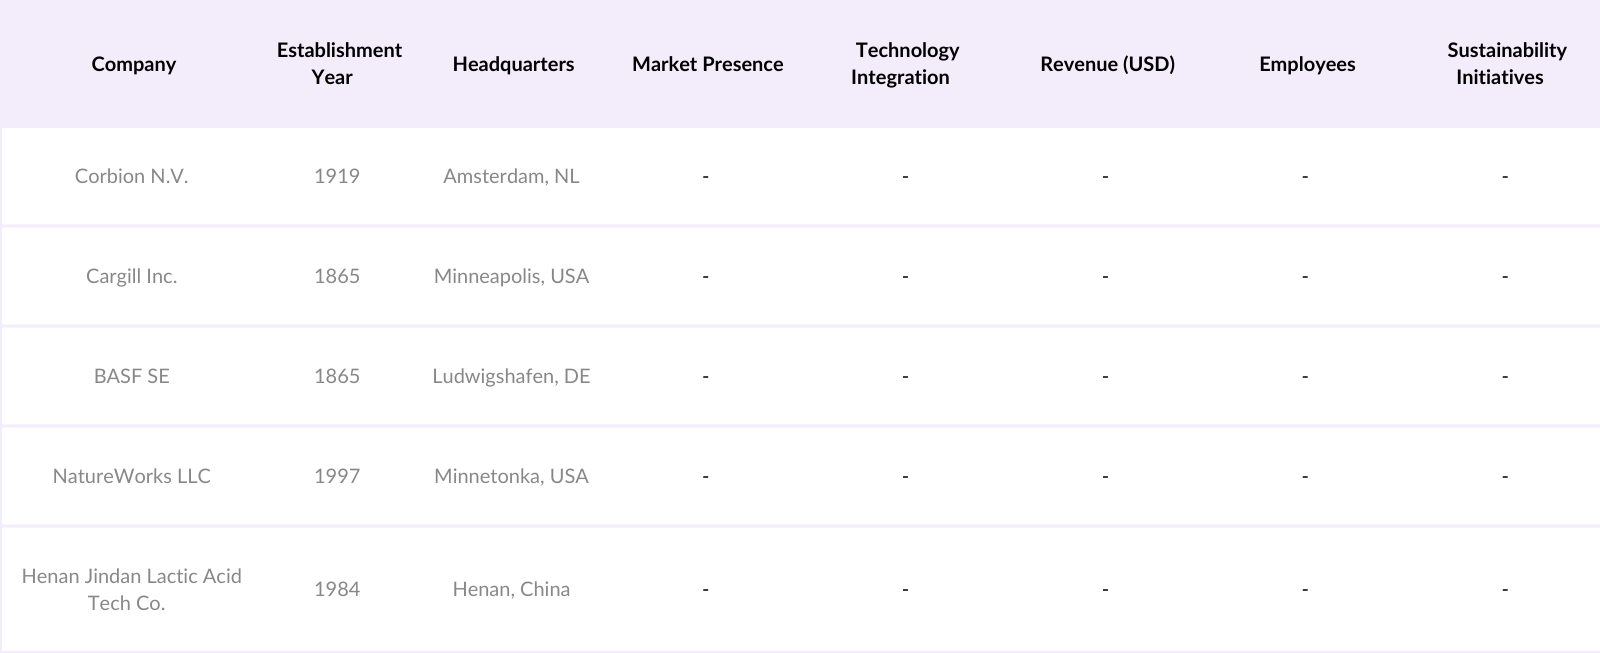Select the BASF SE row name
Image resolution: width=1600 pixels, height=653 pixels.
[131, 376]
